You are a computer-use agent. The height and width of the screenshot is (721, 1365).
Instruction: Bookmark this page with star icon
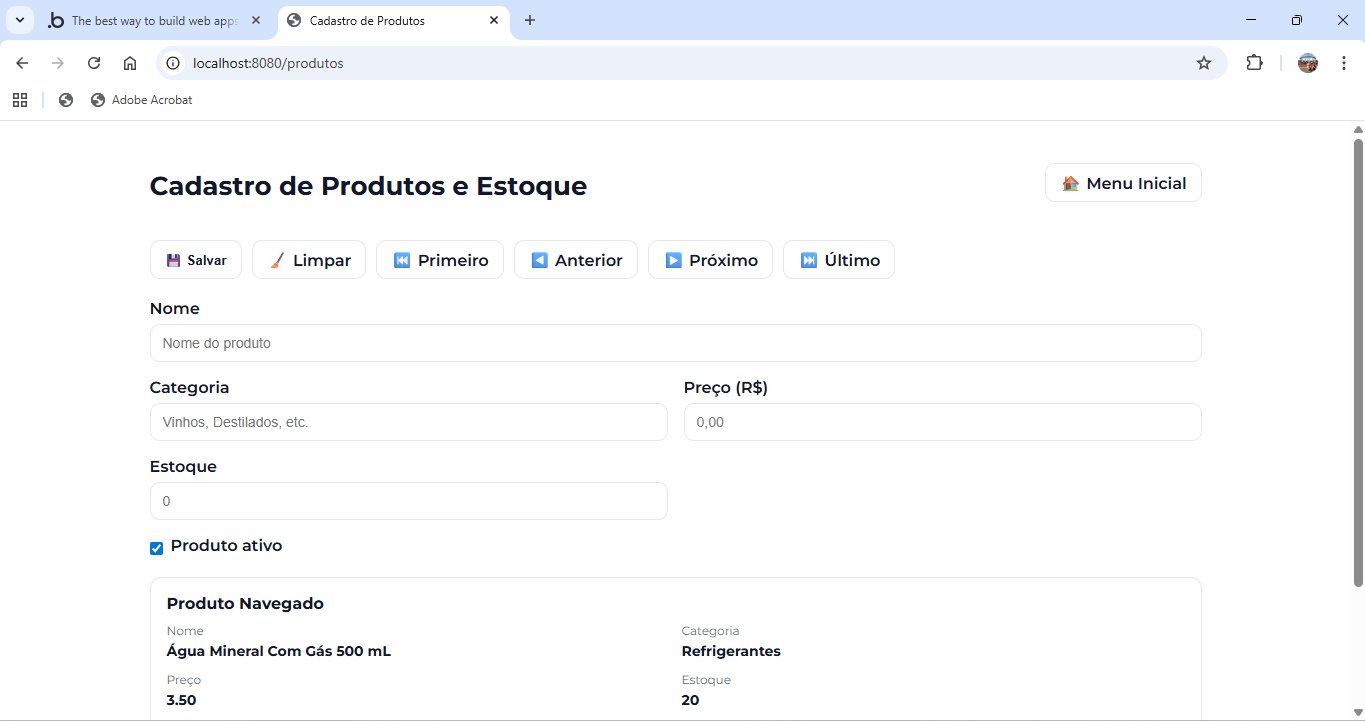click(x=1204, y=63)
